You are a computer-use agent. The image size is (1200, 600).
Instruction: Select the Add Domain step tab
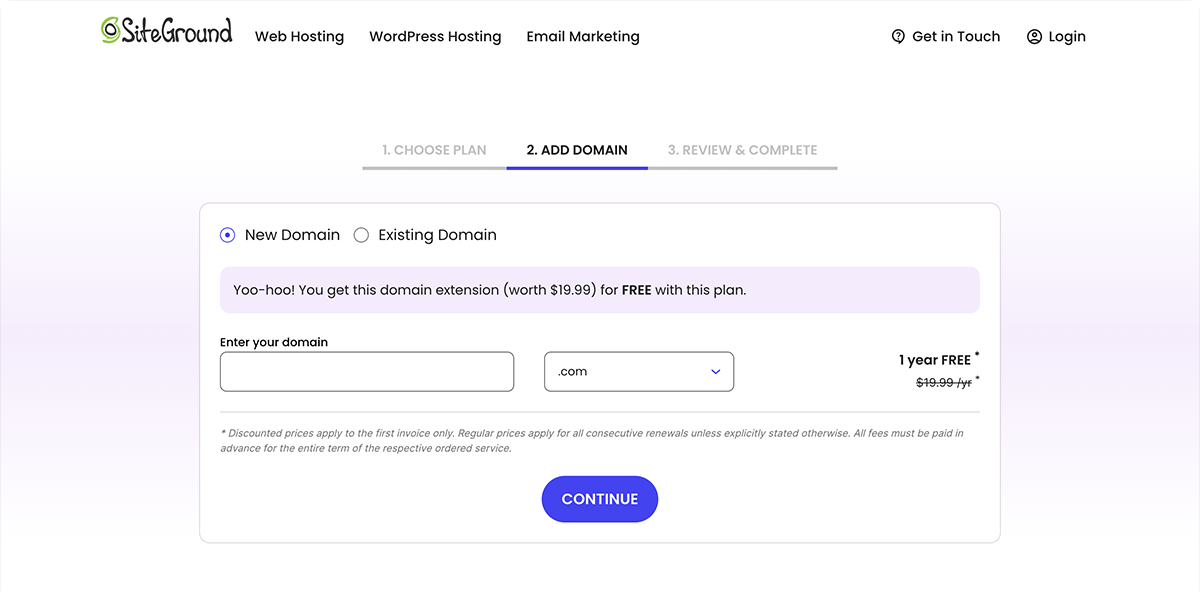coord(577,150)
